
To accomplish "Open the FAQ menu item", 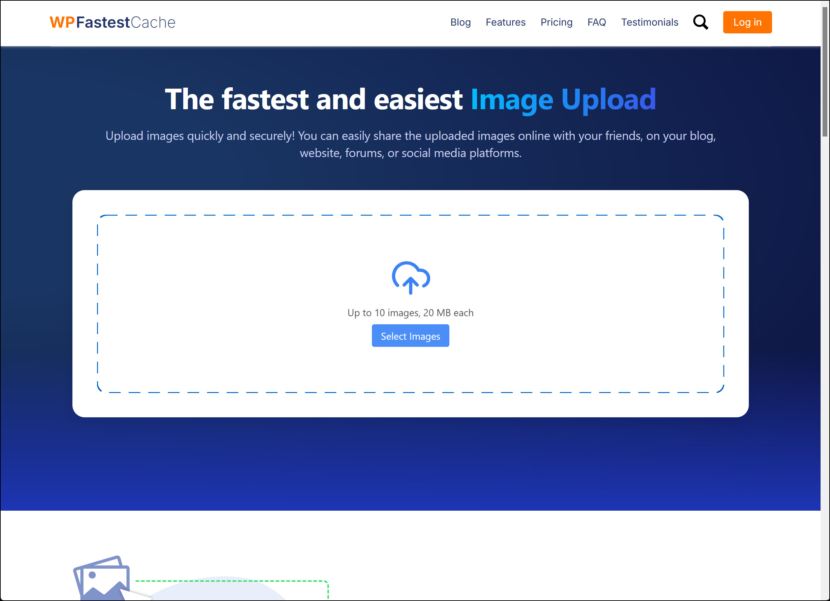I will pyautogui.click(x=597, y=22).
